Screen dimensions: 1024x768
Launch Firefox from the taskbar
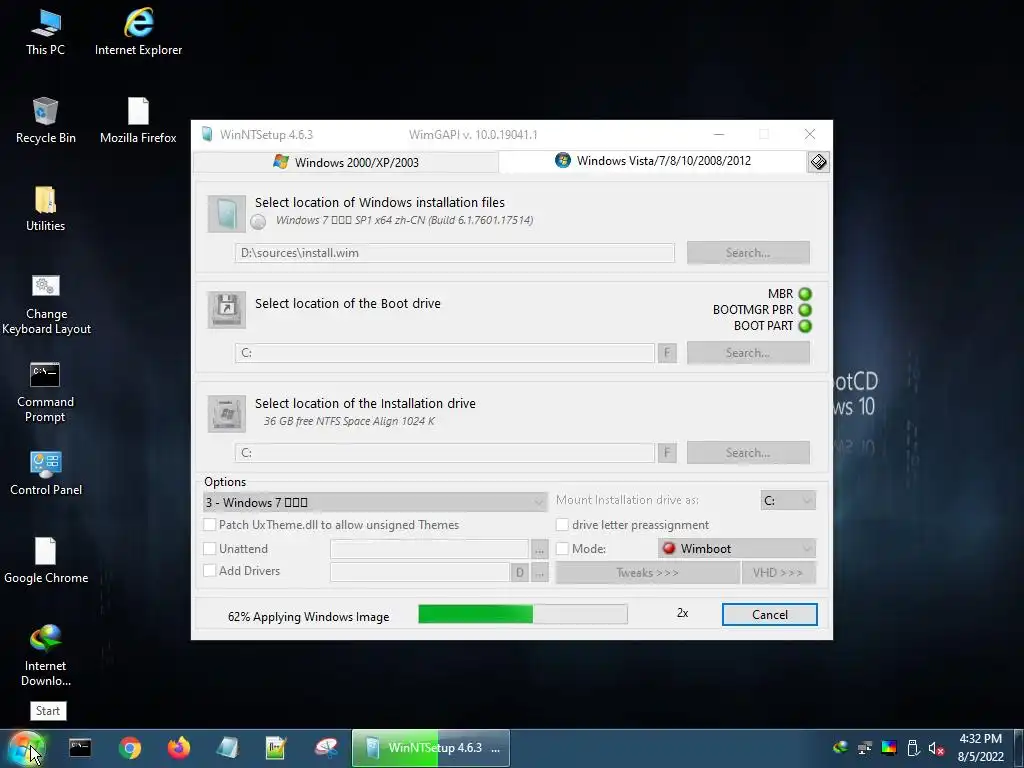(178, 748)
